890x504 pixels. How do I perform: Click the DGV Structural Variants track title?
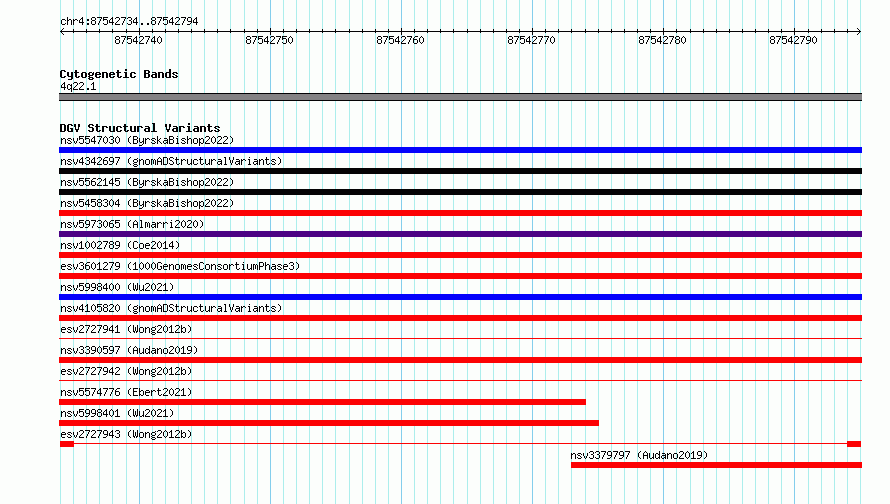(140, 128)
